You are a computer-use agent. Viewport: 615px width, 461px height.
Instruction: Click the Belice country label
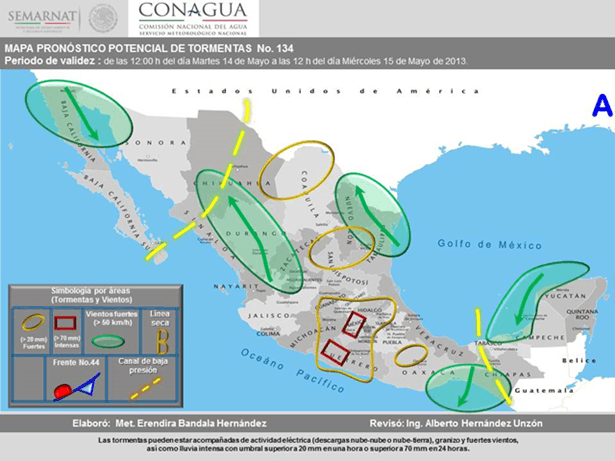pyautogui.click(x=579, y=360)
